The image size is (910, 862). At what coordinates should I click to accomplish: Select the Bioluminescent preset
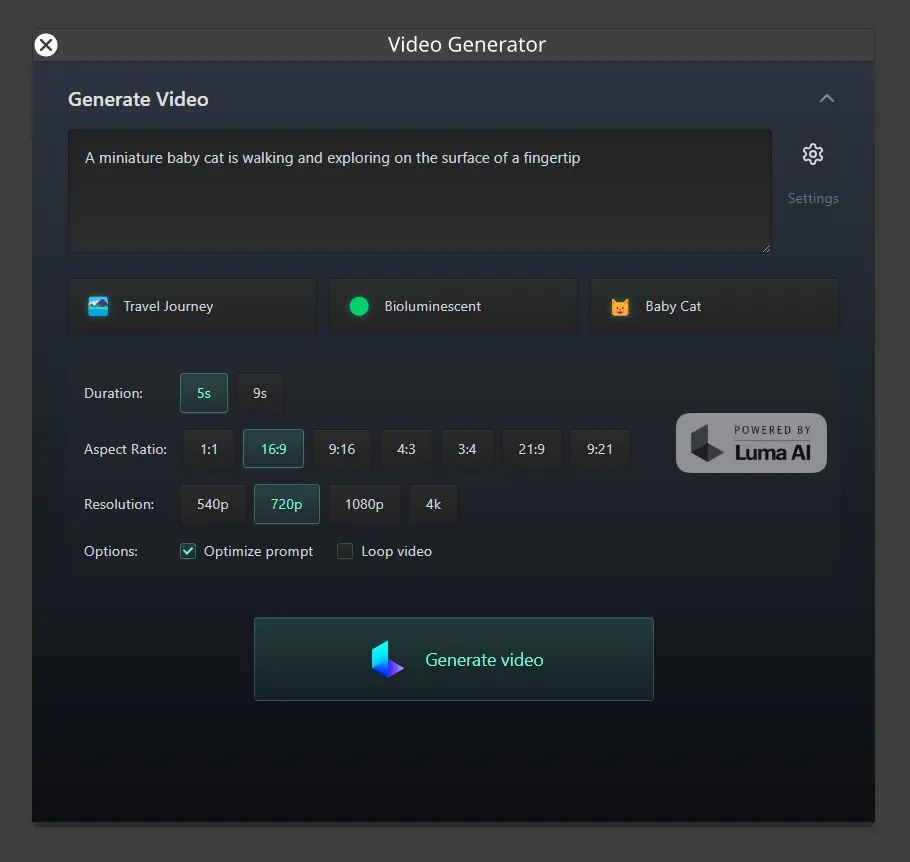pyautogui.click(x=453, y=306)
